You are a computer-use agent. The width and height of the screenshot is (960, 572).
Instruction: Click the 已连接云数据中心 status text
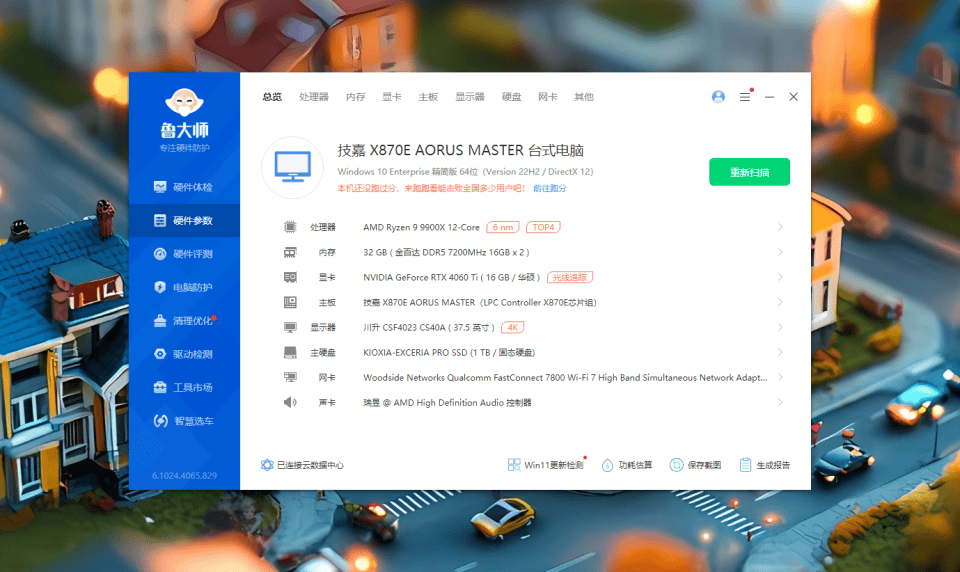pyautogui.click(x=310, y=465)
